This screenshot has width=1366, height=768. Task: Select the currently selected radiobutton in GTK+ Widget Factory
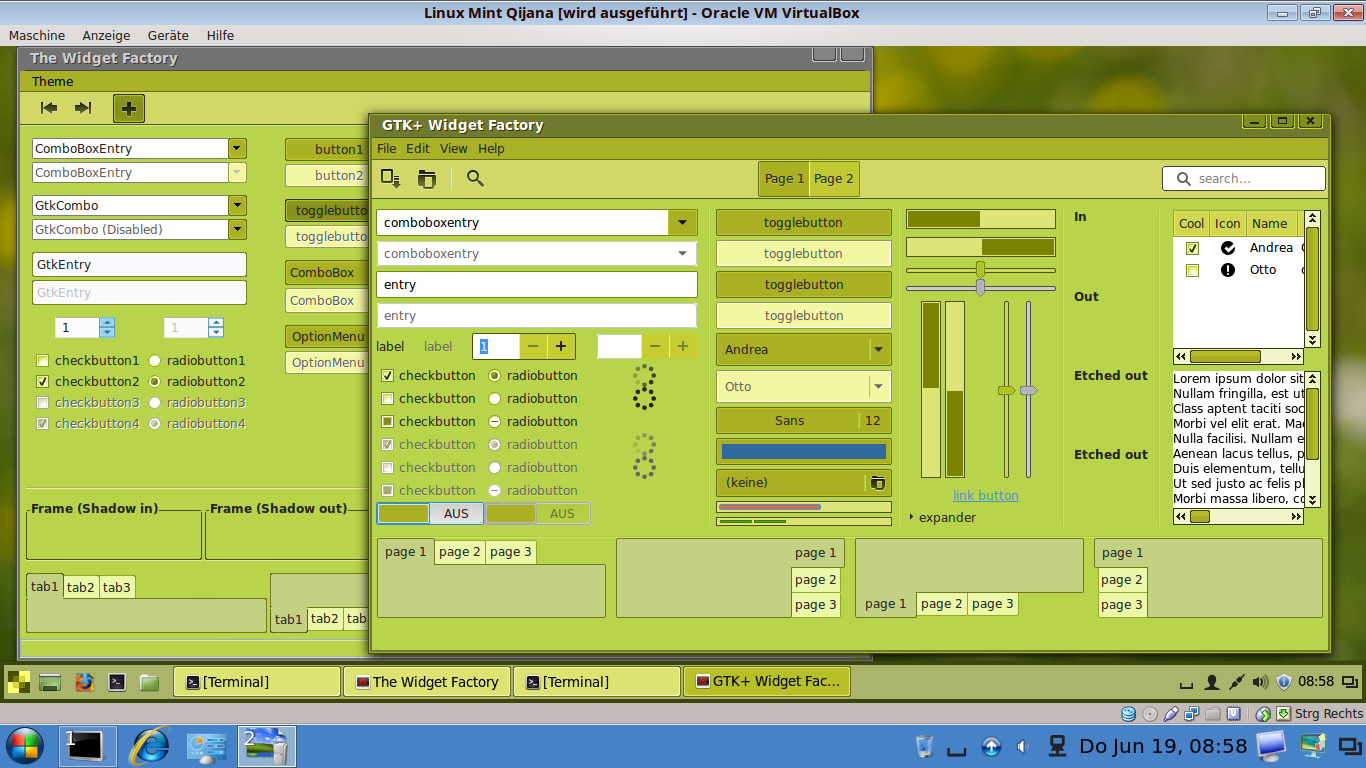click(494, 376)
